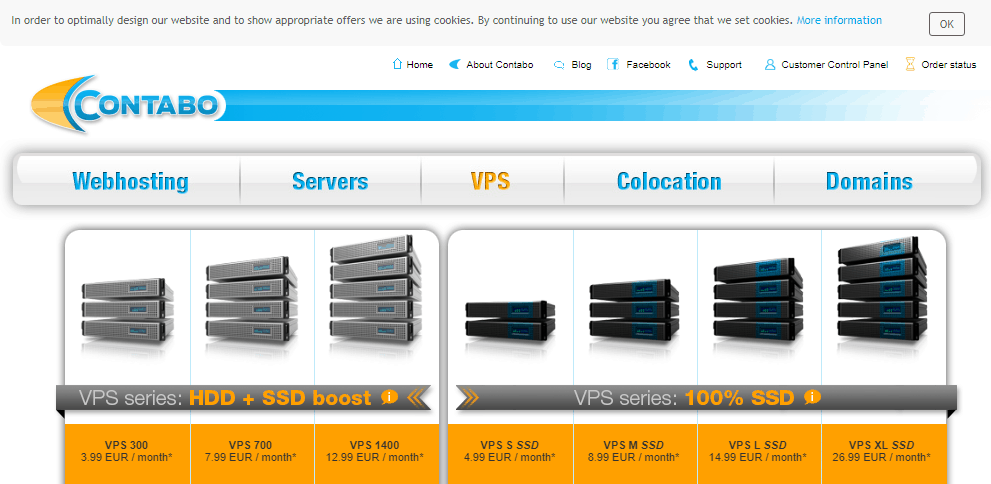
Task: Click the Order status hourglass icon
Action: [910, 64]
